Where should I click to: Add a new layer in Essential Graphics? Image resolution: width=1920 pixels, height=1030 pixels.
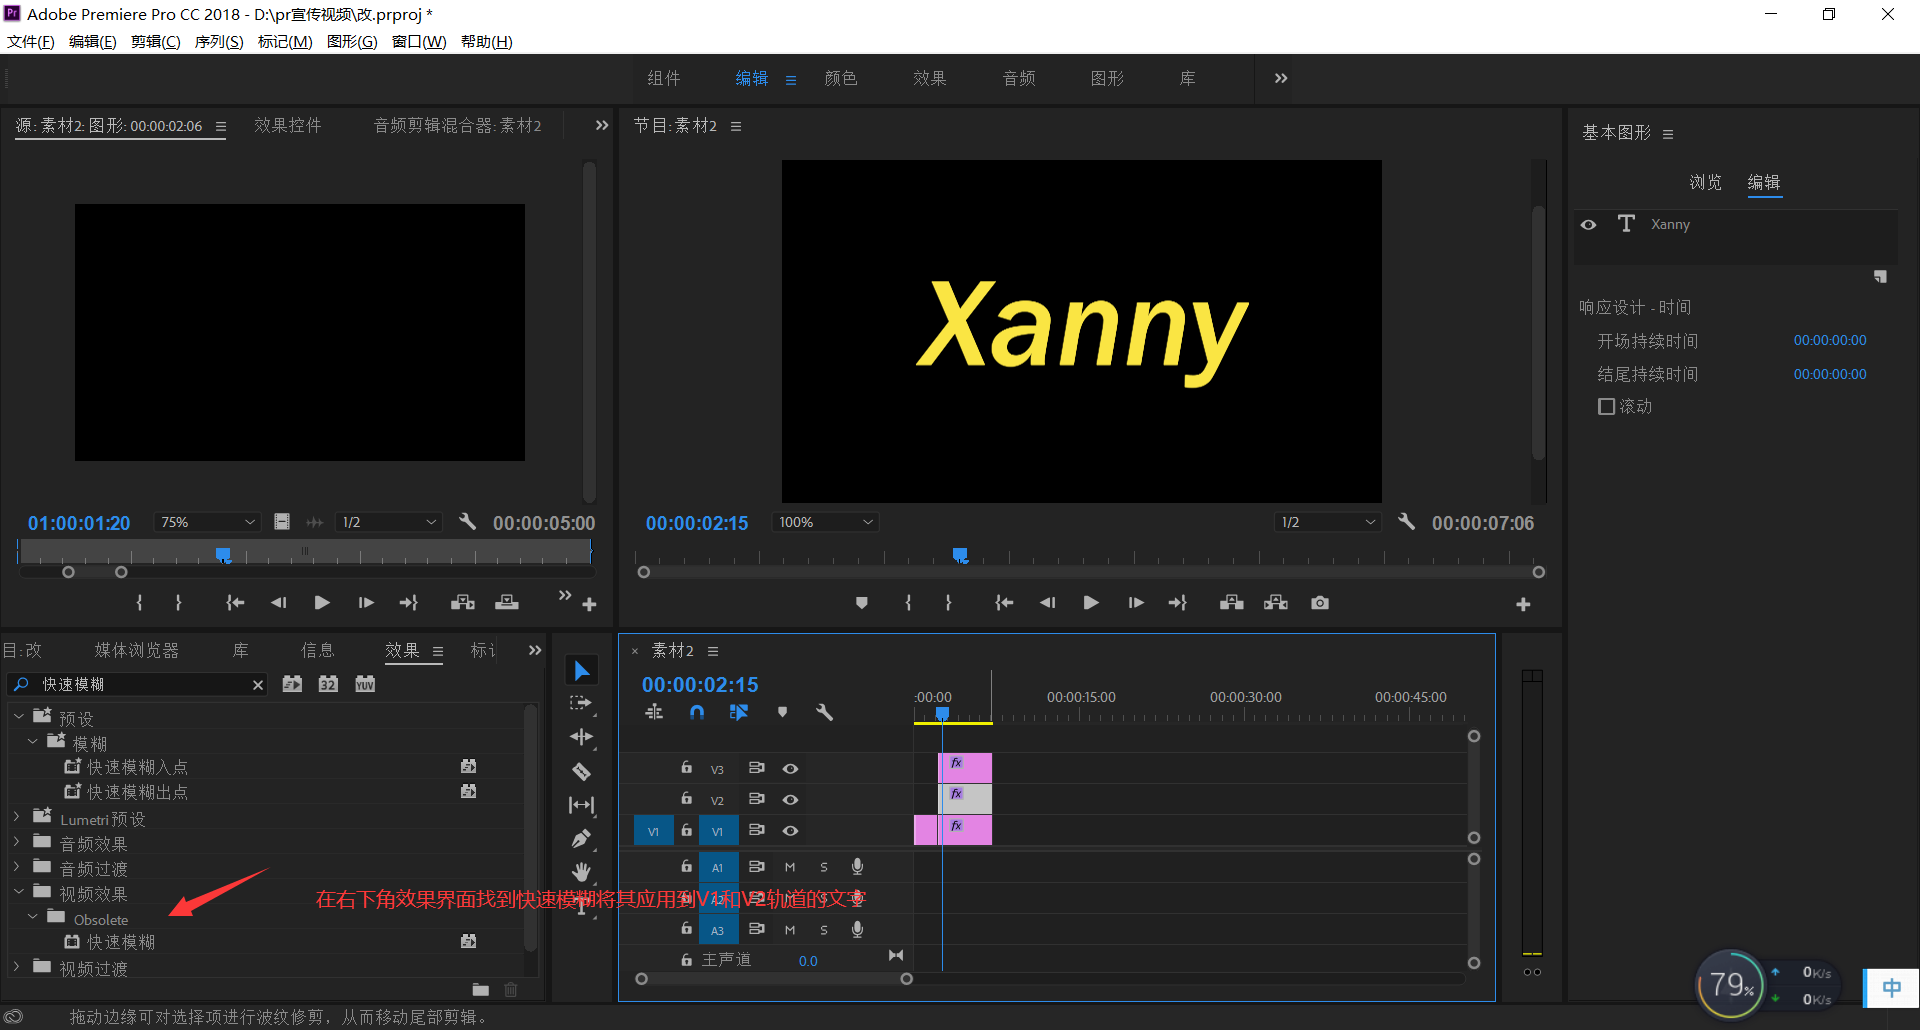(x=1880, y=277)
